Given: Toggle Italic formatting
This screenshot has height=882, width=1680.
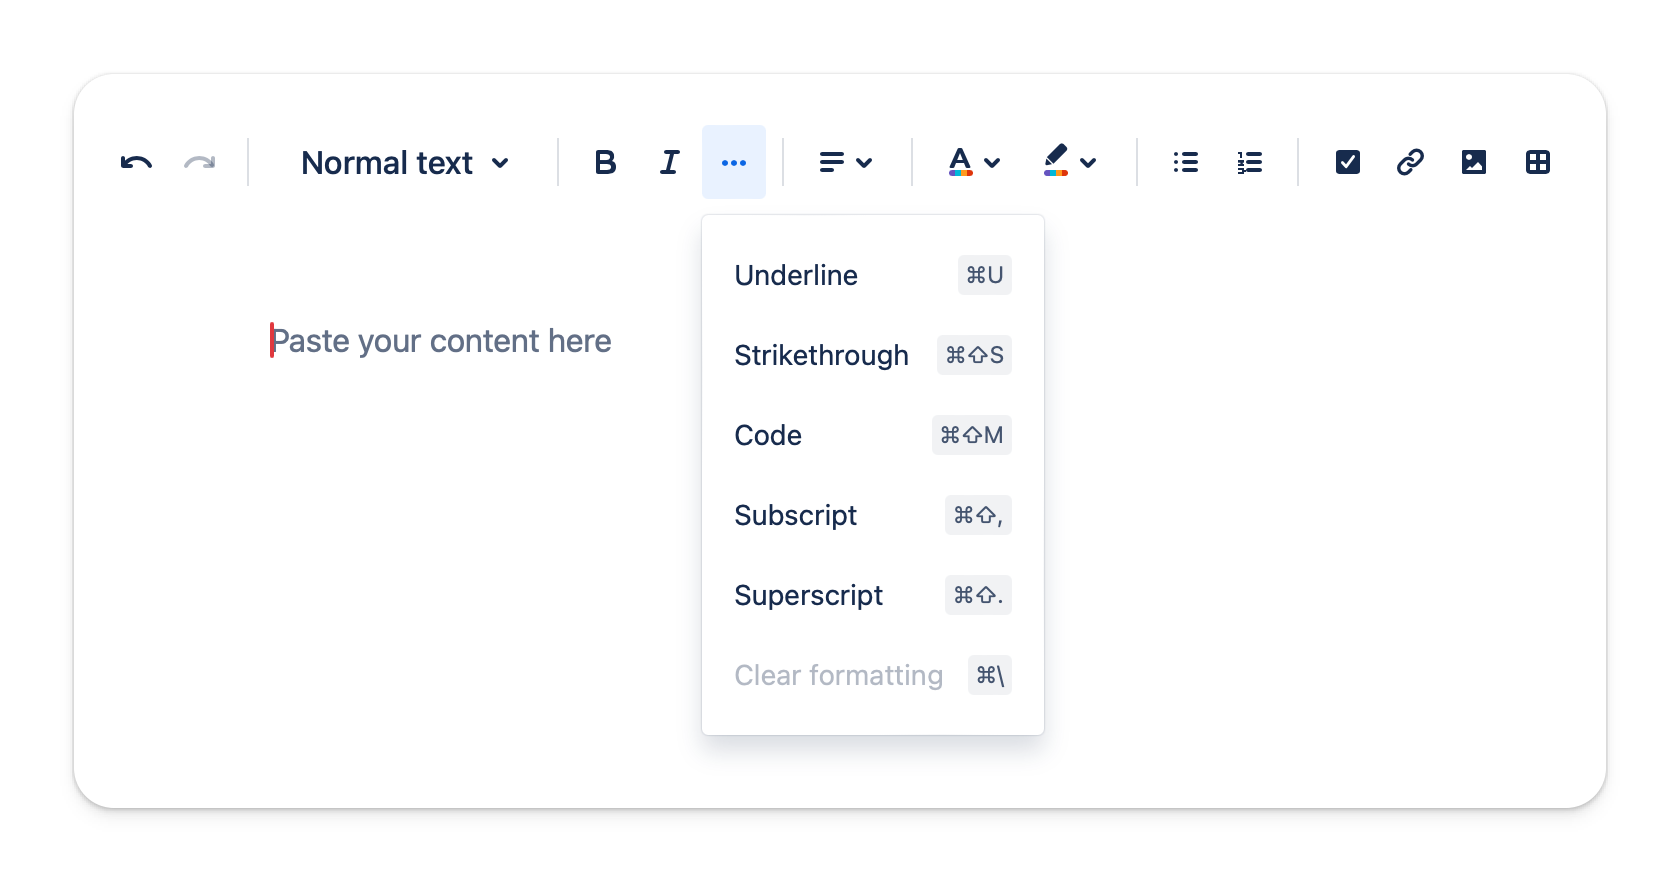Looking at the screenshot, I should (669, 162).
